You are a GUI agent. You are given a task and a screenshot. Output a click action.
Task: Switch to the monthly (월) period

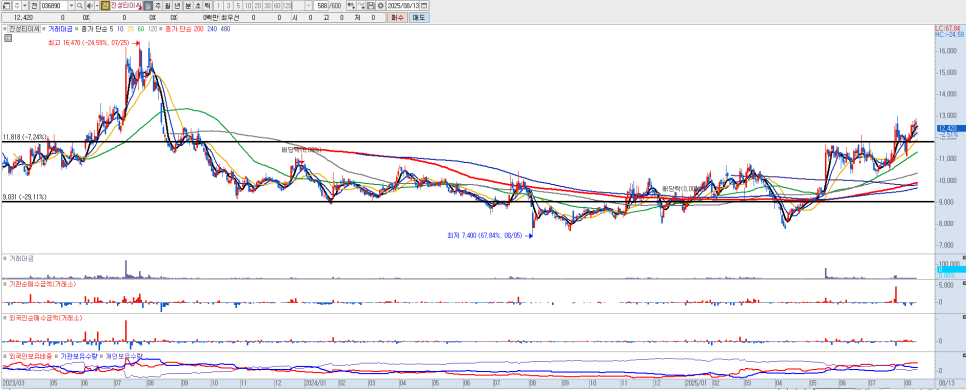click(168, 5)
